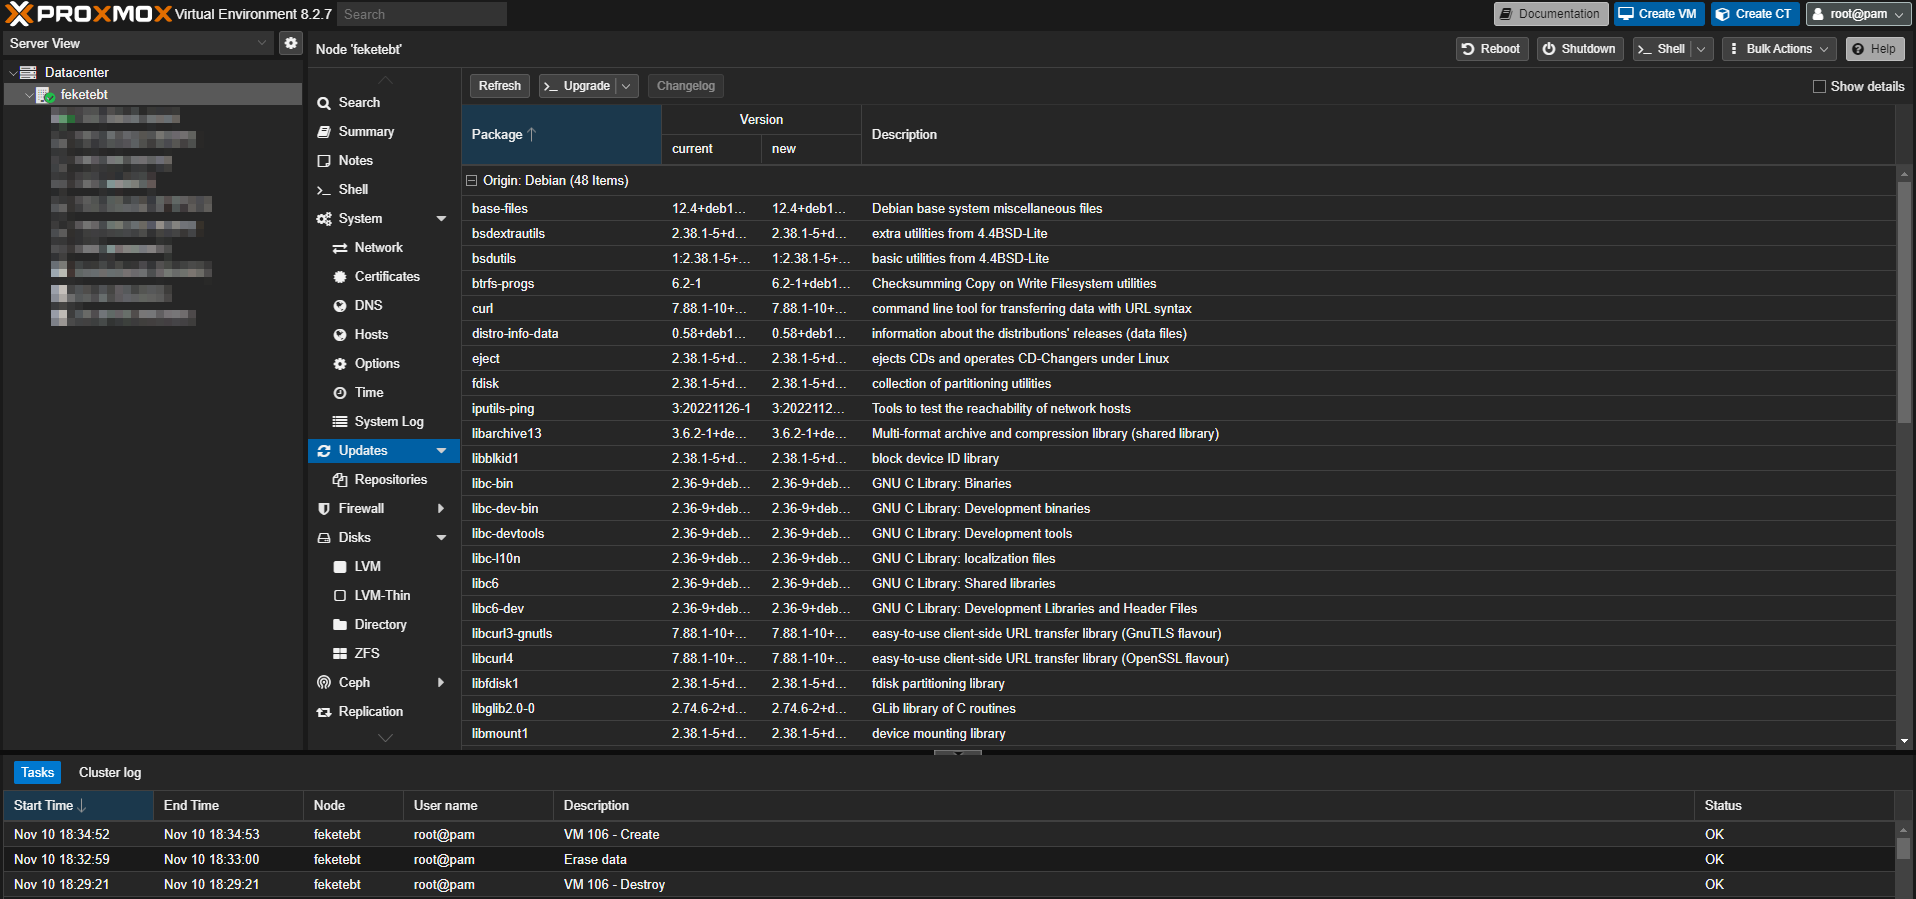This screenshot has height=899, width=1916.
Task: Open the Disks drive icon
Action: click(324, 538)
